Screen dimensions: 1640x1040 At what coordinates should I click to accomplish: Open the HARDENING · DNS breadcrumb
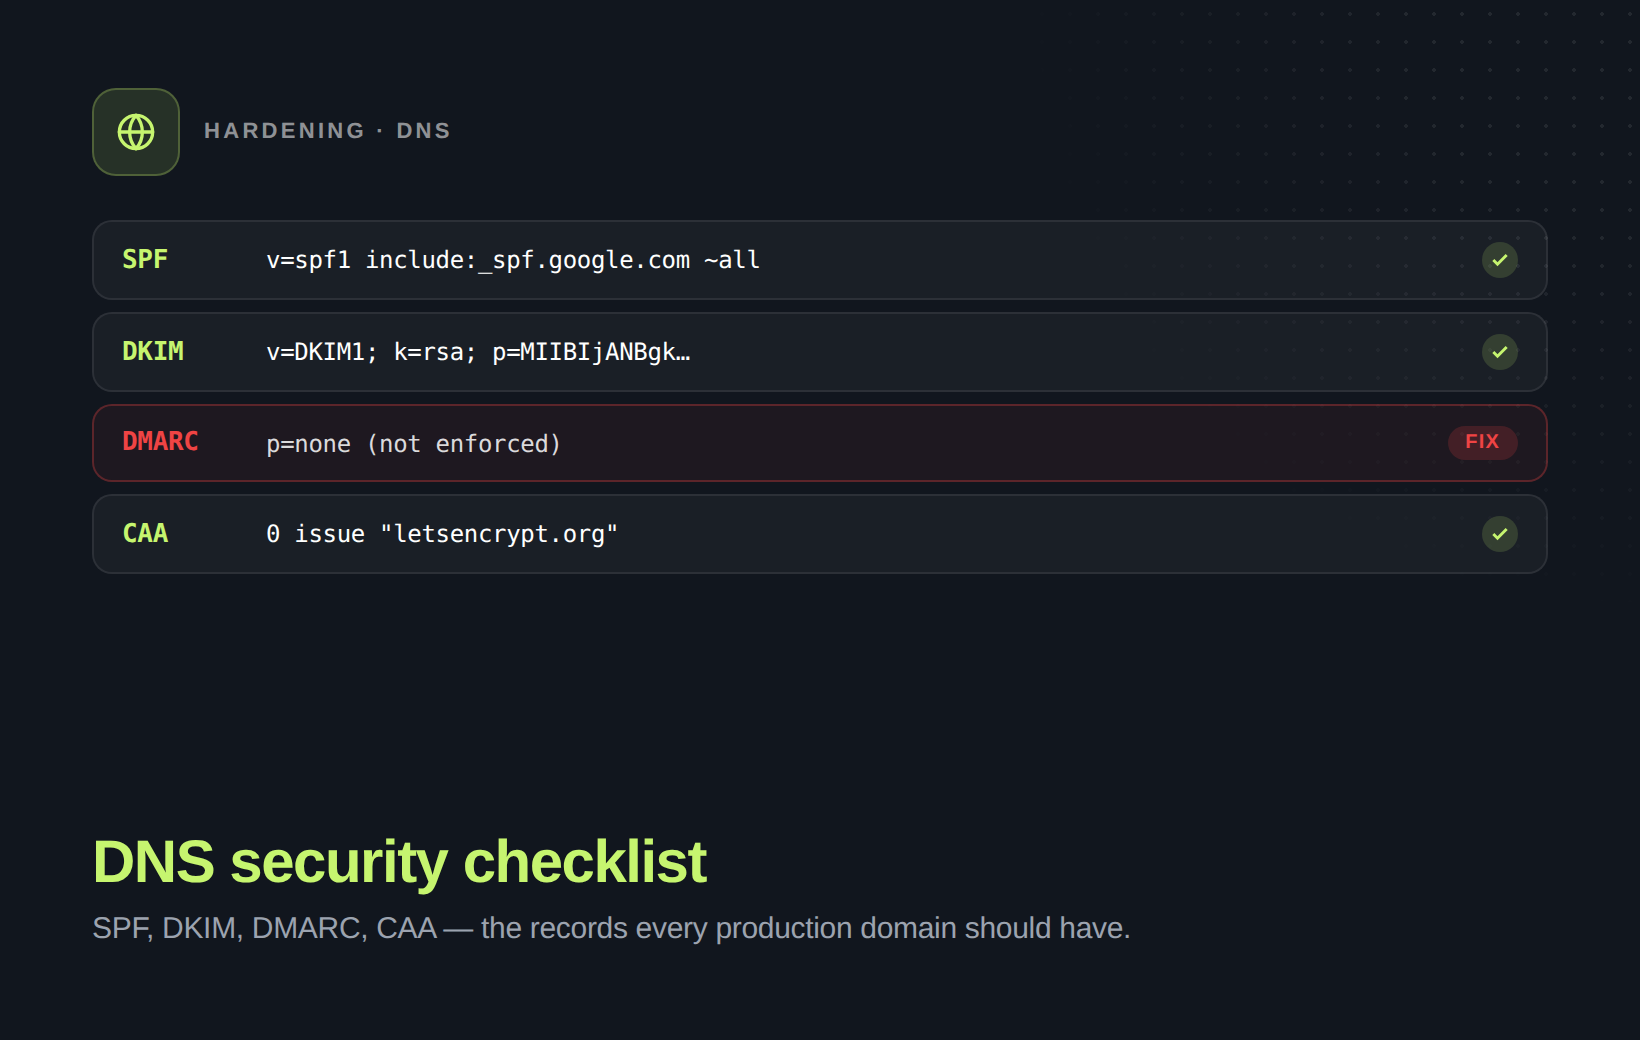point(327,130)
